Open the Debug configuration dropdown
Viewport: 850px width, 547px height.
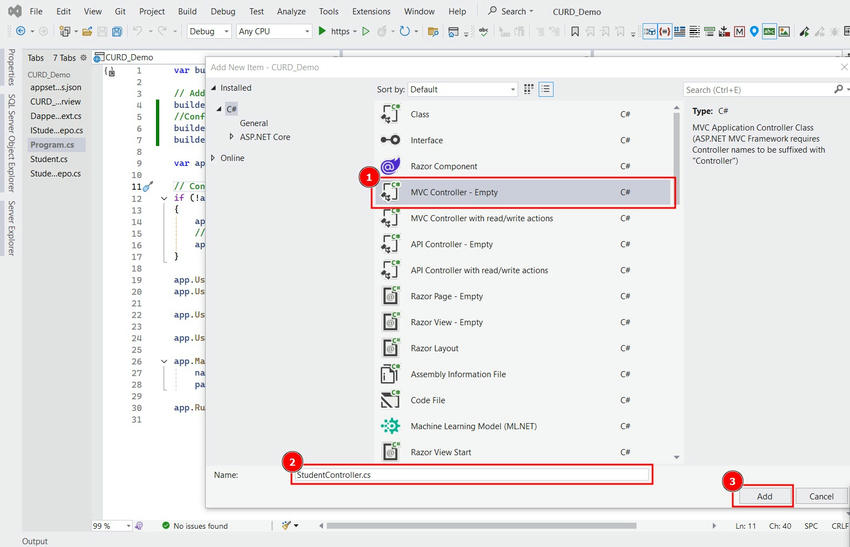209,31
